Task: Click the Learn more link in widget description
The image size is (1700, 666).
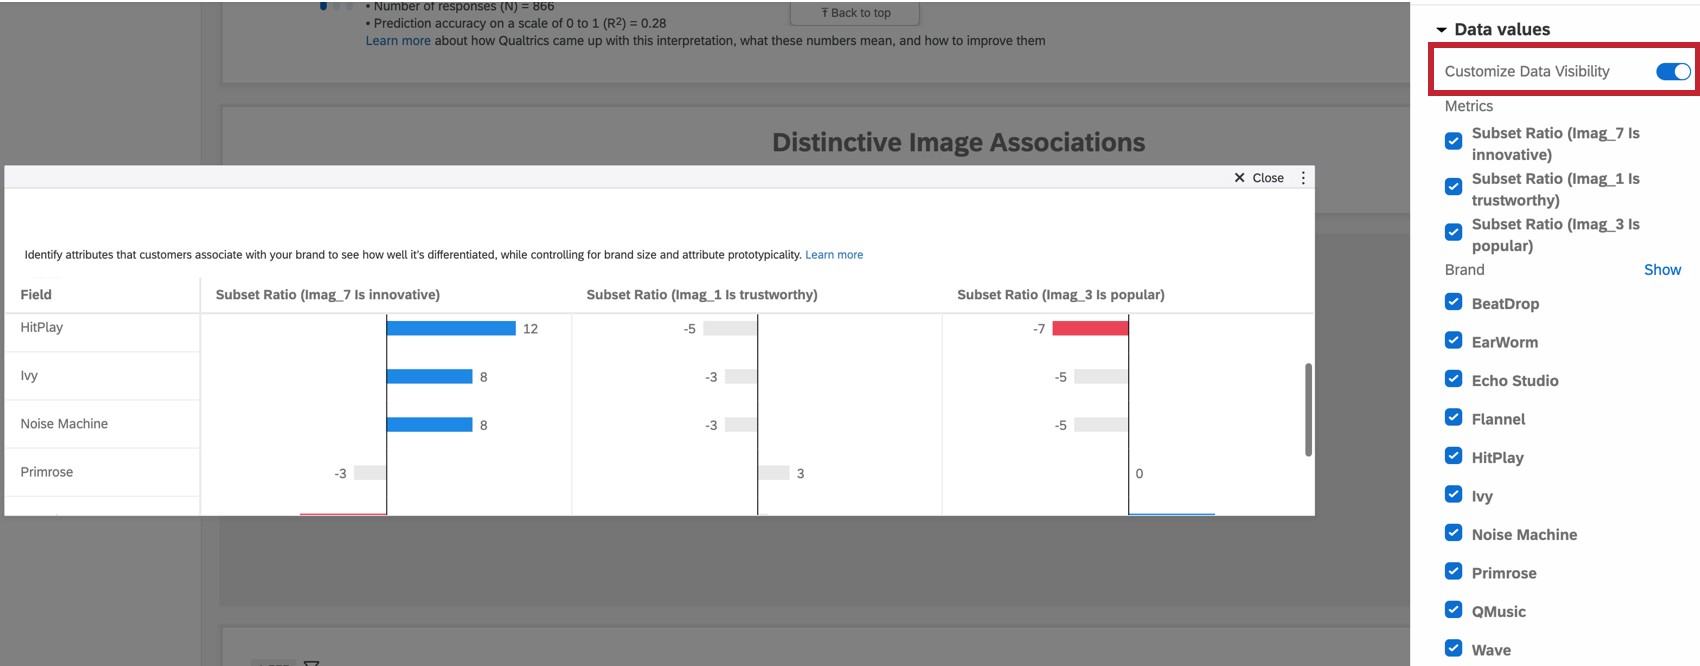Action: (834, 255)
